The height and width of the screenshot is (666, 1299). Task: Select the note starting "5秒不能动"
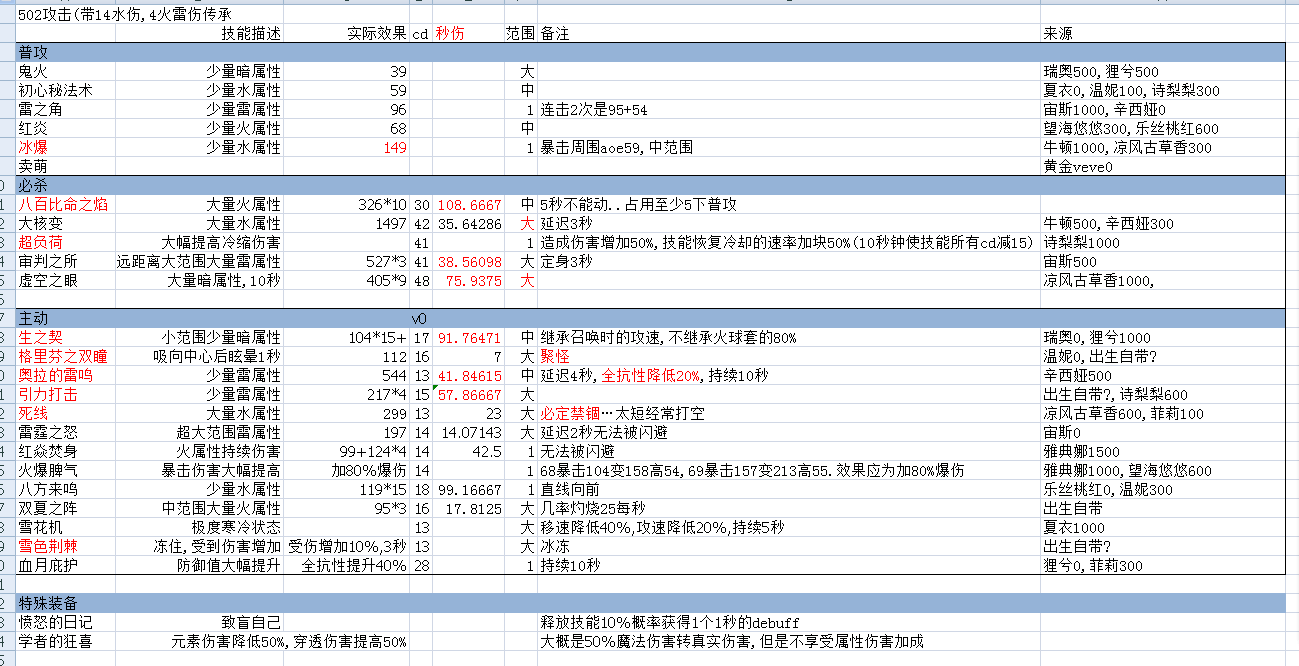pos(639,204)
